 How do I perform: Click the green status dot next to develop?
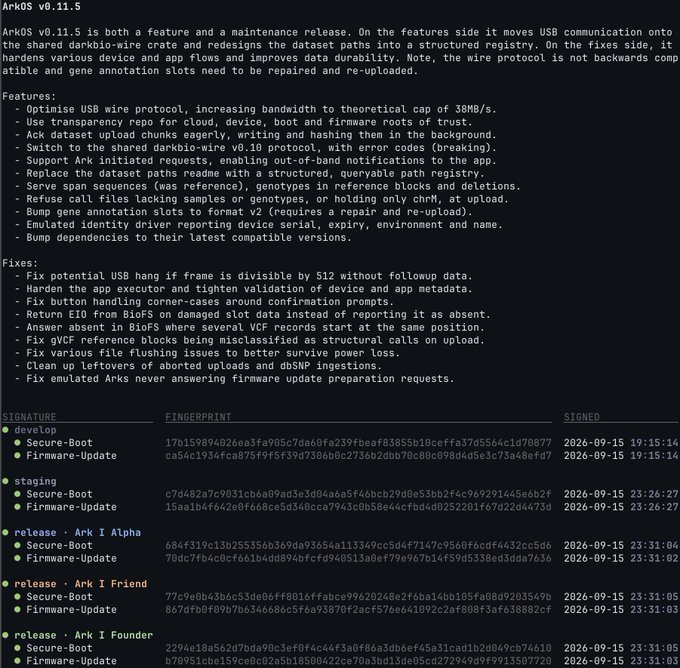(x=5, y=430)
